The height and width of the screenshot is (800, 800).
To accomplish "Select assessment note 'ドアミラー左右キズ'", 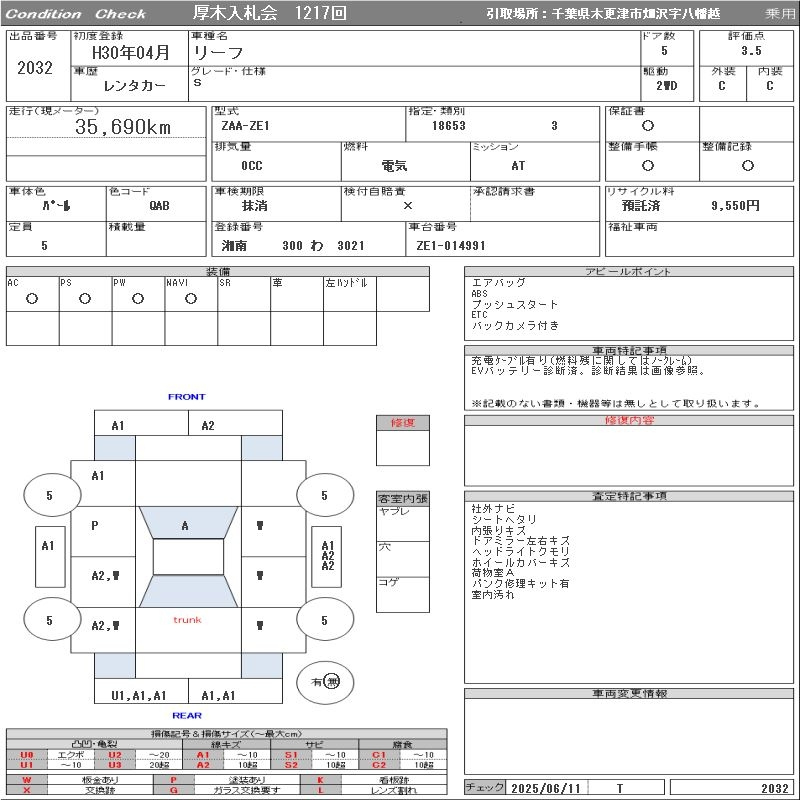I will click(x=520, y=541).
